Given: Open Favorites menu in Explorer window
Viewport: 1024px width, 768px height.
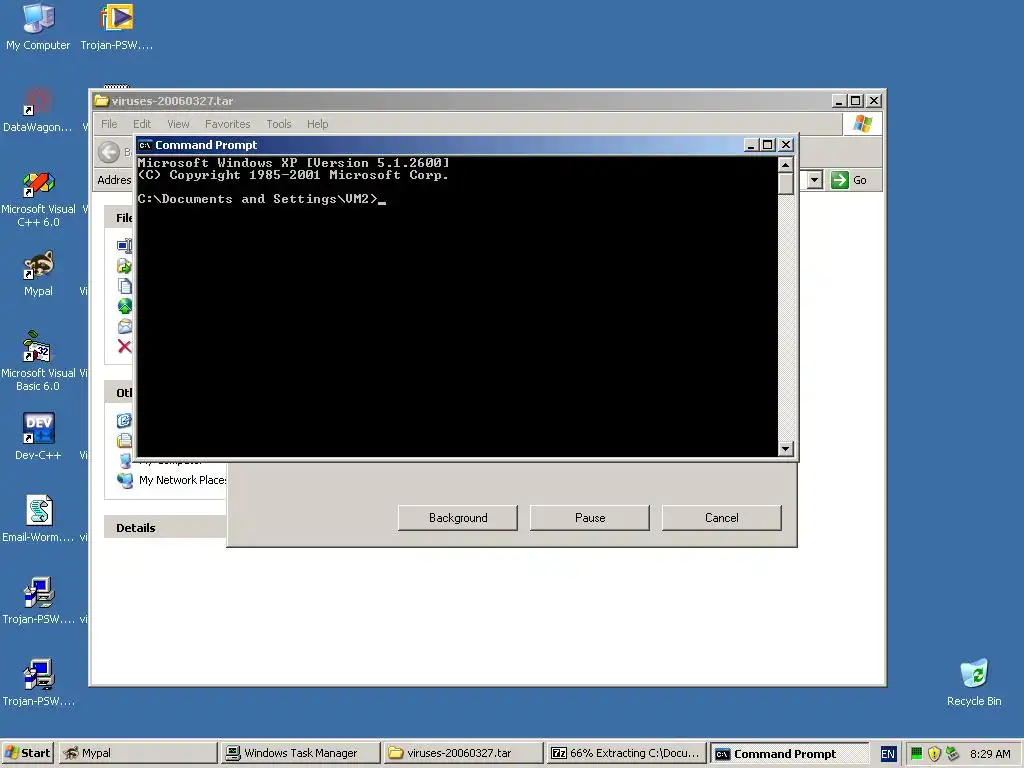Looking at the screenshot, I should (227, 124).
